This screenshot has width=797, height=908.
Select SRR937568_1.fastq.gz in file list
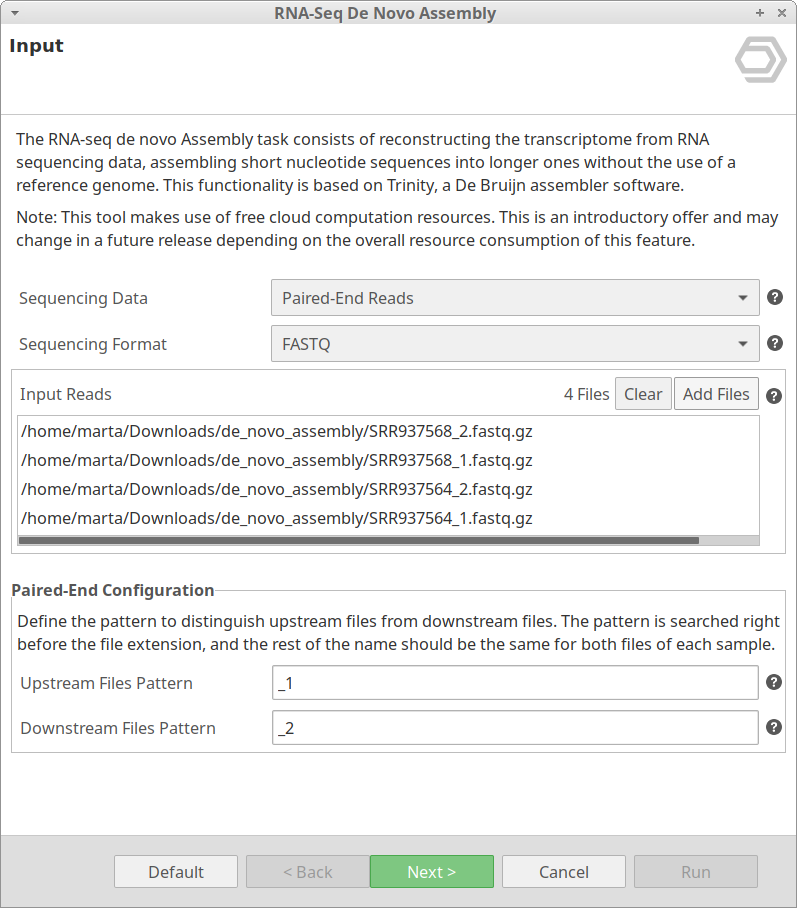click(x=276, y=461)
